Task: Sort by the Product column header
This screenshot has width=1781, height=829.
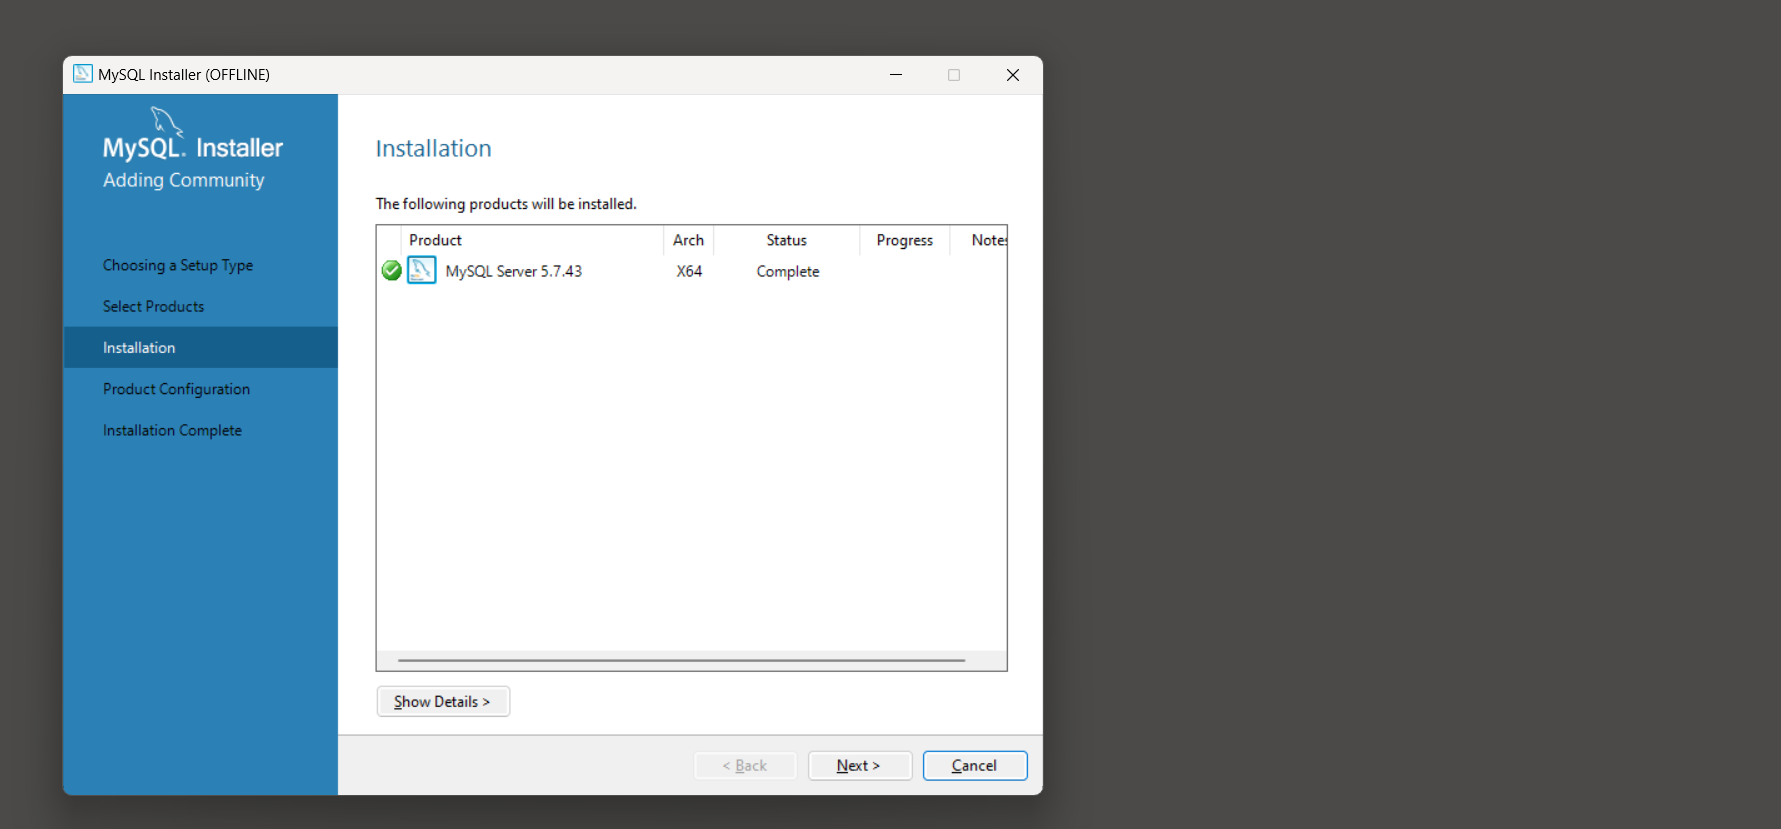Action: pyautogui.click(x=532, y=240)
